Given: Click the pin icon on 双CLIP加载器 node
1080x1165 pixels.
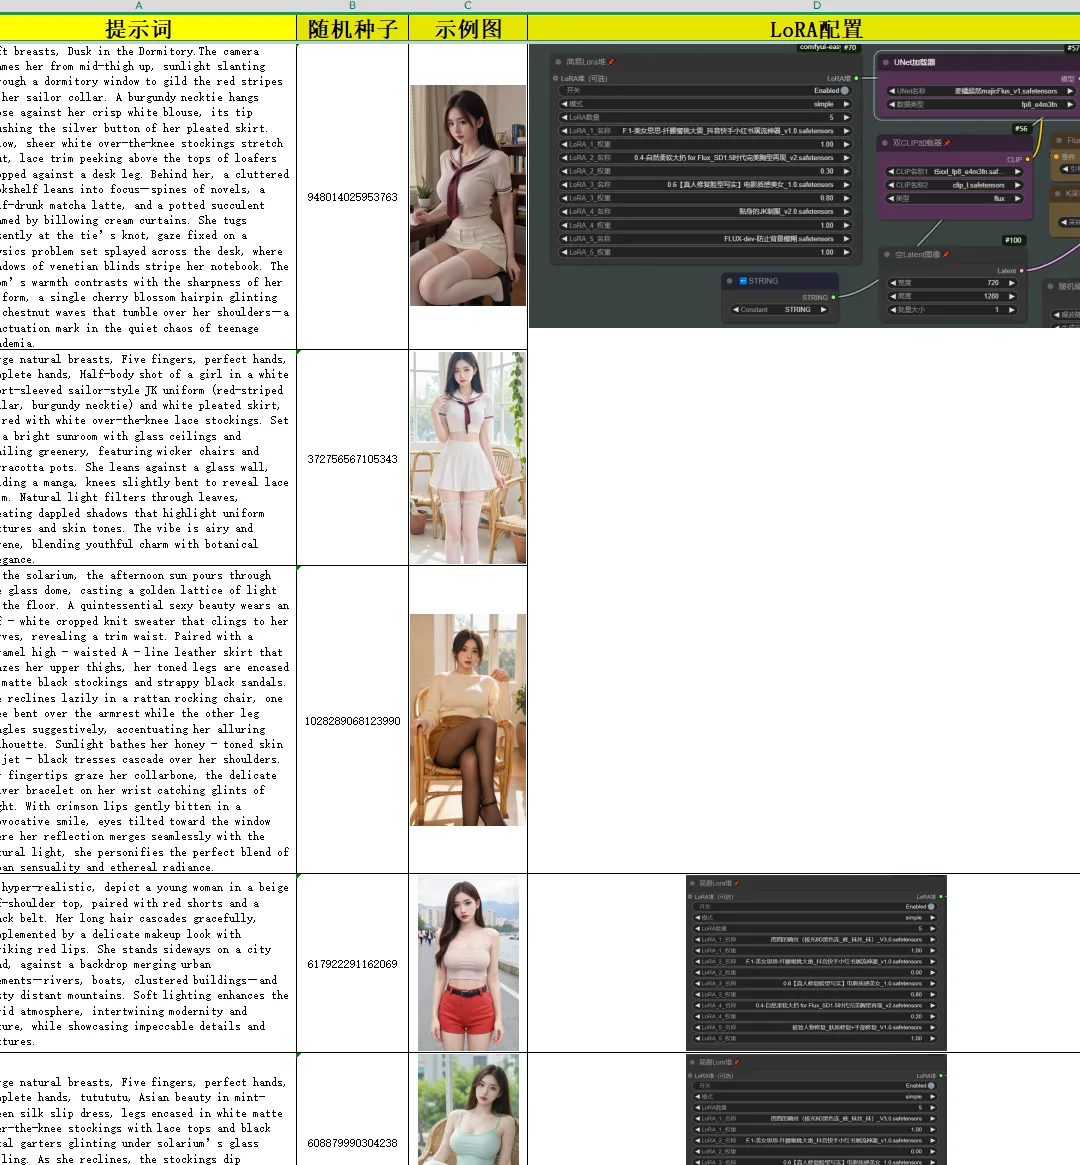Looking at the screenshot, I should 947,143.
